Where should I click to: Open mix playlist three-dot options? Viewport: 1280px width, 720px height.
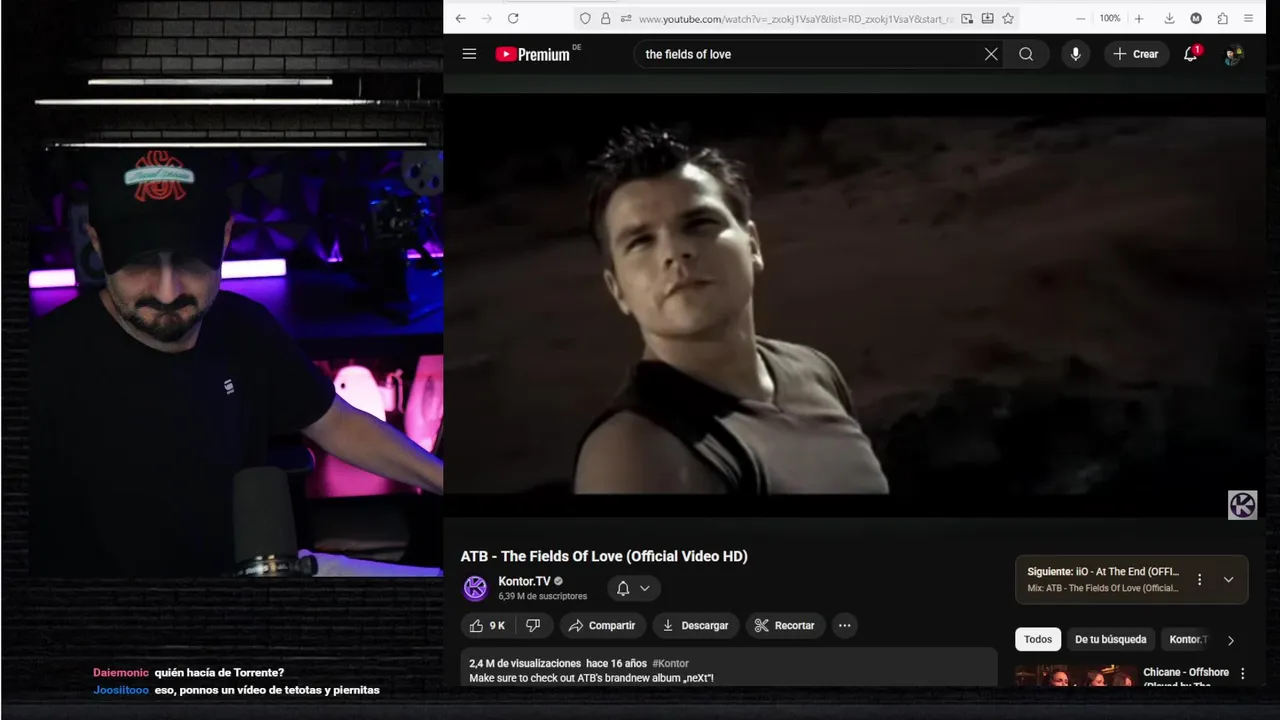(x=1199, y=579)
